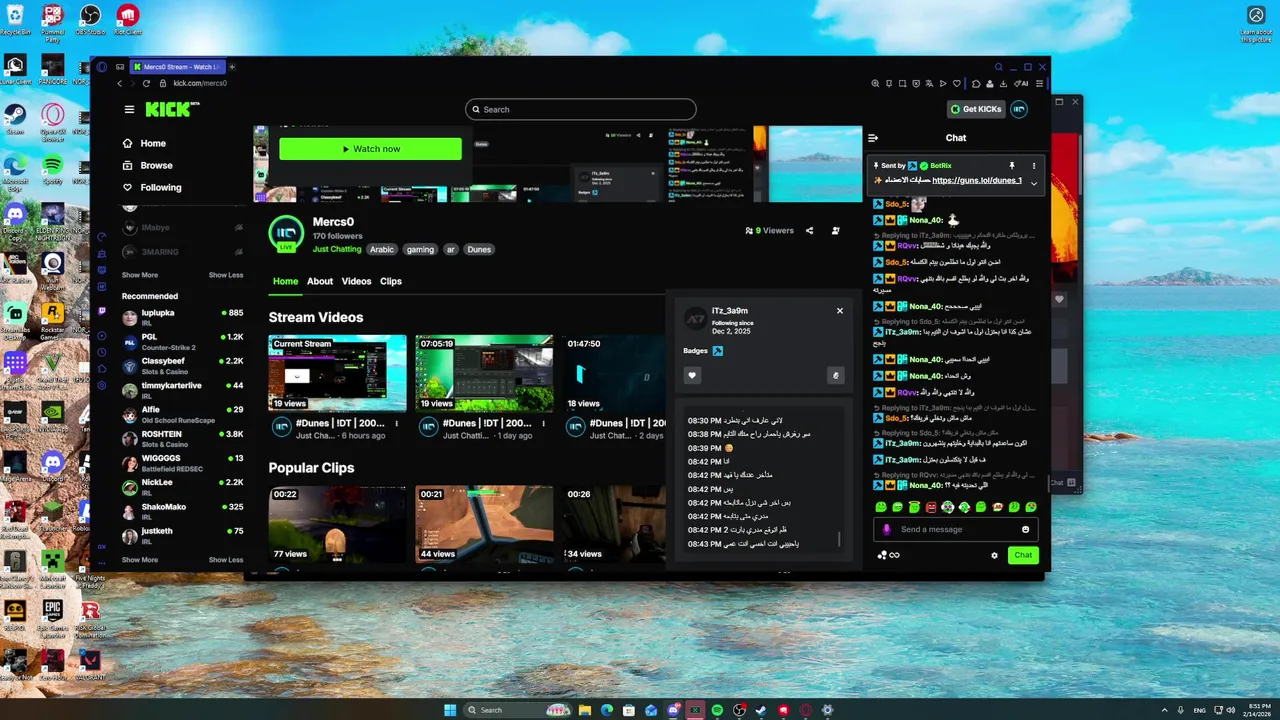This screenshot has width=1280, height=720.
Task: Click Show Less under Recommended list
Action: 226,560
